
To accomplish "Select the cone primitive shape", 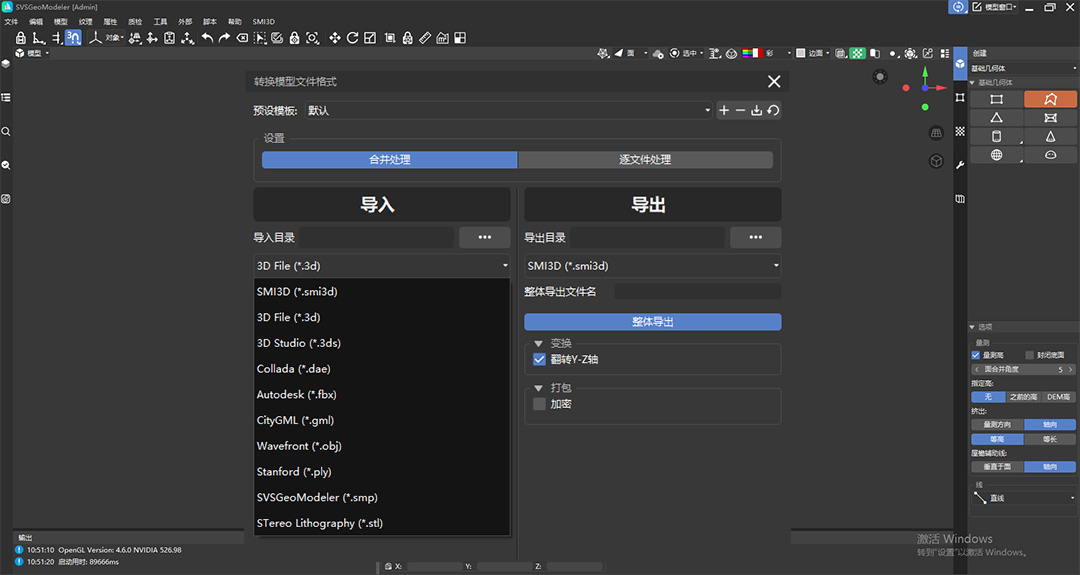I will pos(1050,136).
